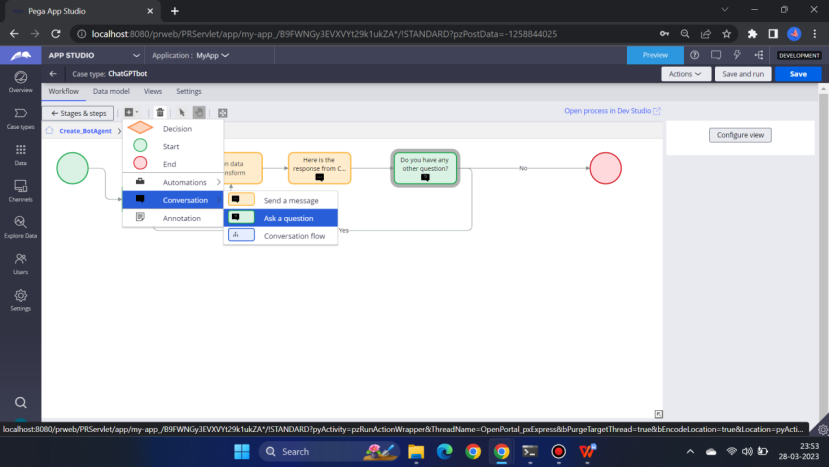Screen dimensions: 830x467
Task: Open the Overview sidebar icon
Action: pos(21,82)
